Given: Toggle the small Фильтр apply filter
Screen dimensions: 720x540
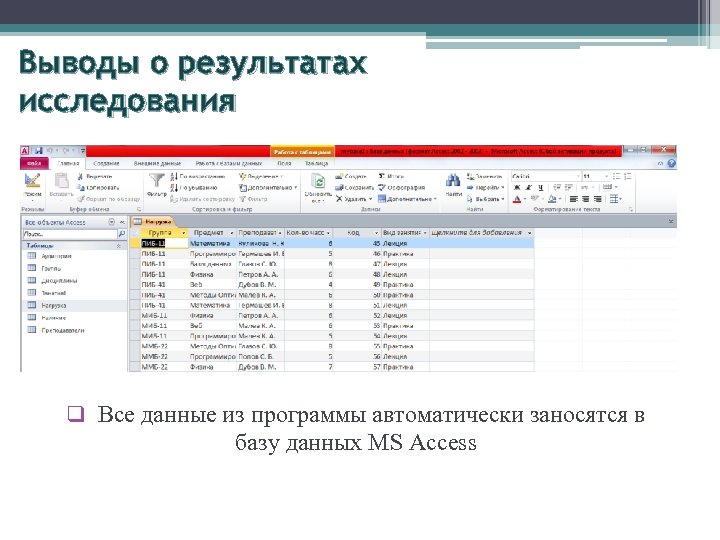Looking at the screenshot, I should [x=253, y=199].
